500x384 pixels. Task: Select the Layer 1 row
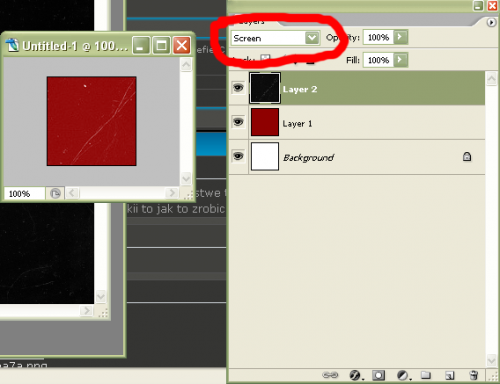[x=356, y=123]
